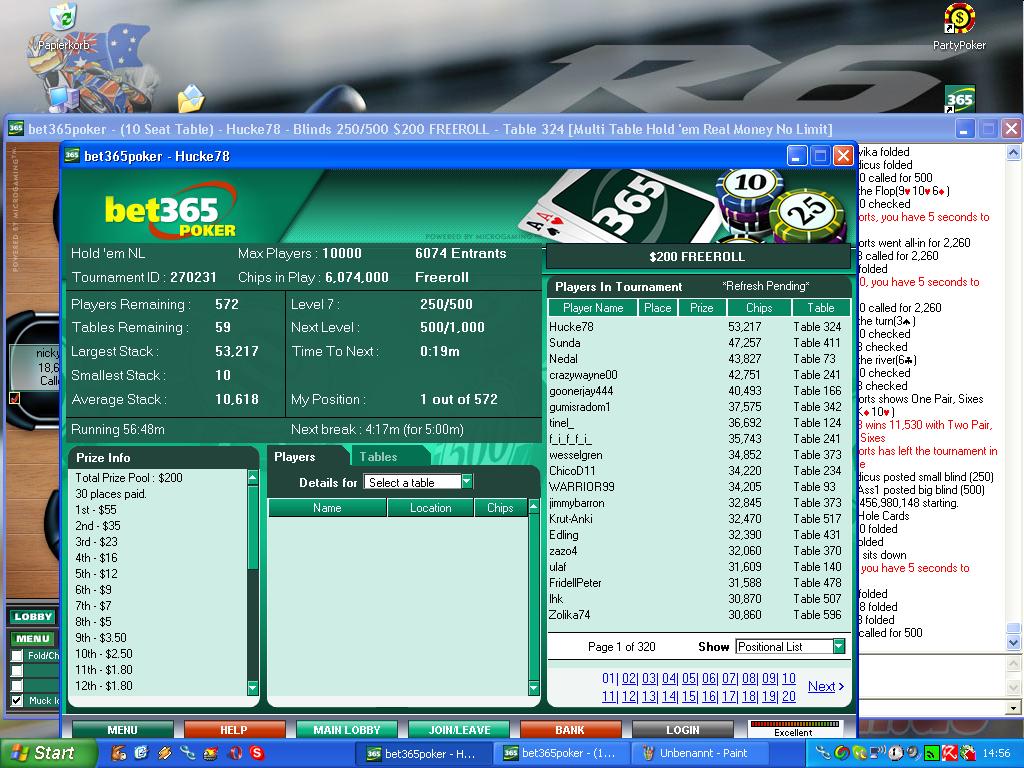Jump to players page 05 link
This screenshot has width=1024, height=768.
tap(689, 679)
